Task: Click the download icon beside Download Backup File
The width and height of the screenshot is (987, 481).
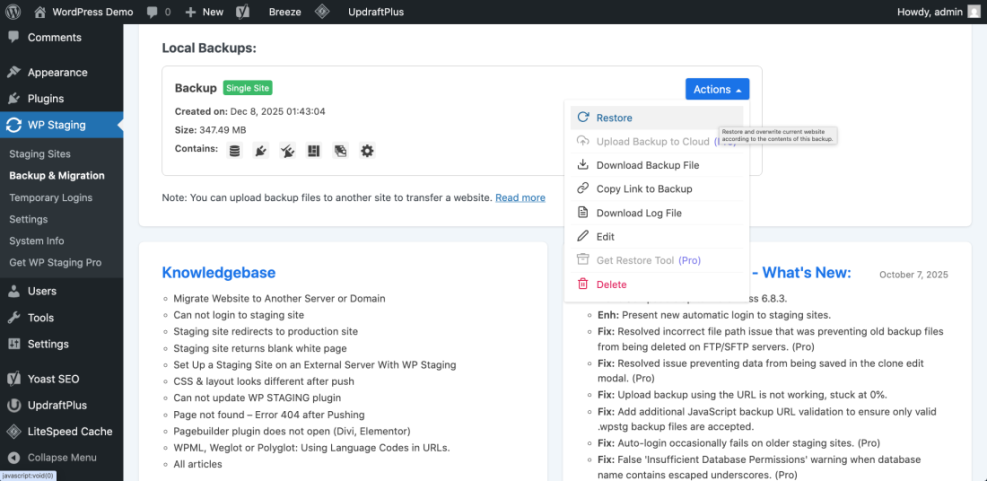Action: [x=584, y=165]
